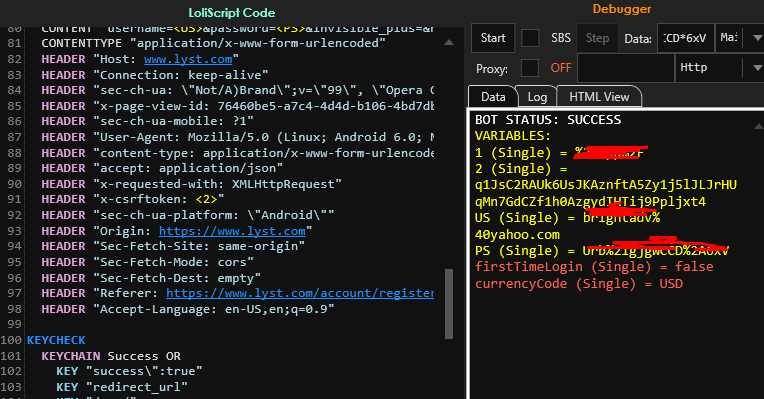Click the Data test input field
Image resolution: width=764 pixels, height=399 pixels.
tap(685, 38)
